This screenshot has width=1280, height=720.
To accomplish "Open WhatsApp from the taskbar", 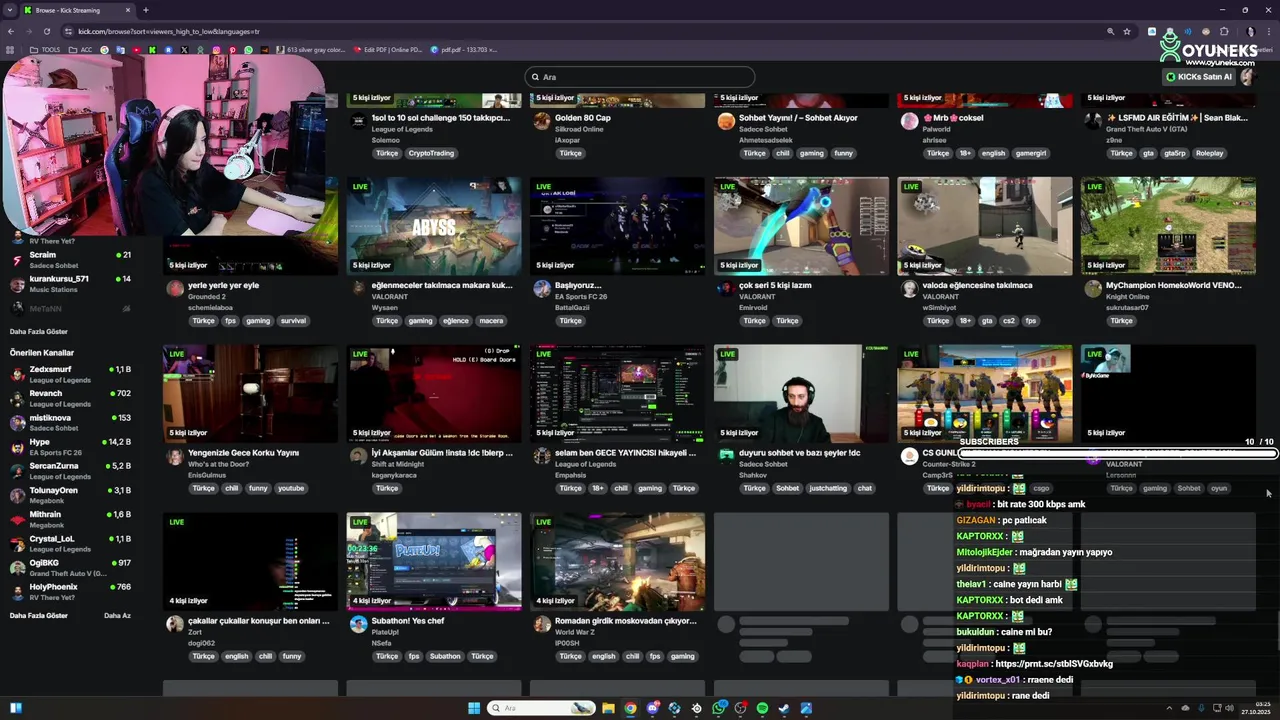I will (718, 708).
